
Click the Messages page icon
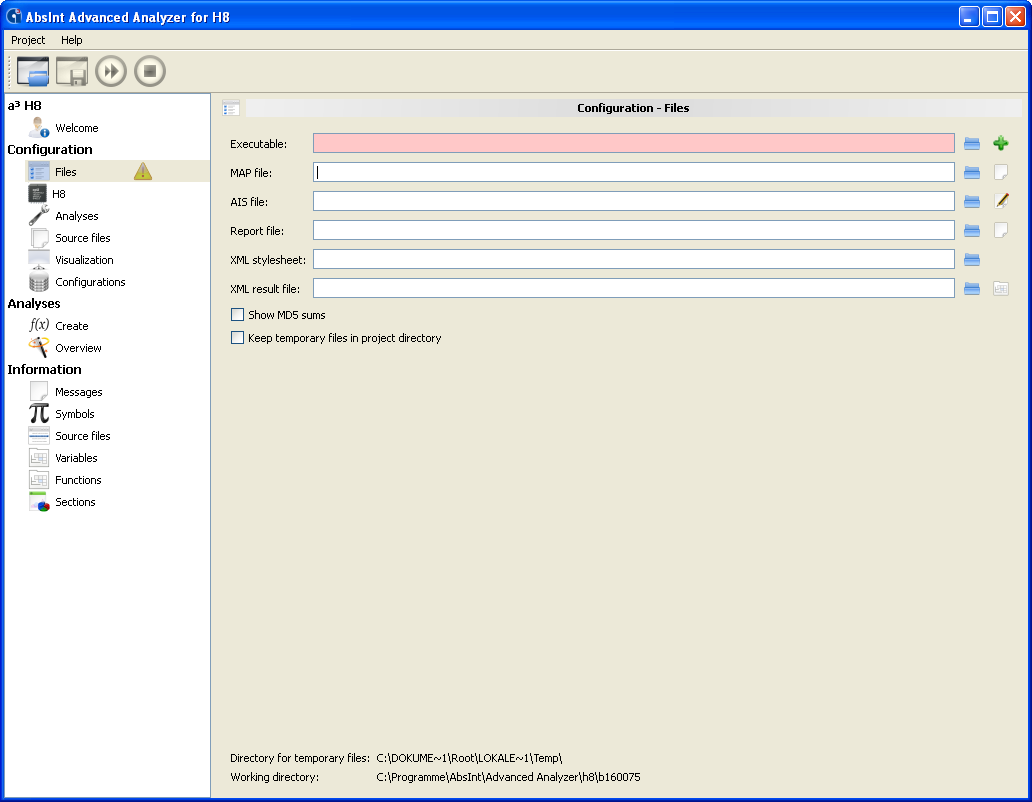click(x=39, y=391)
